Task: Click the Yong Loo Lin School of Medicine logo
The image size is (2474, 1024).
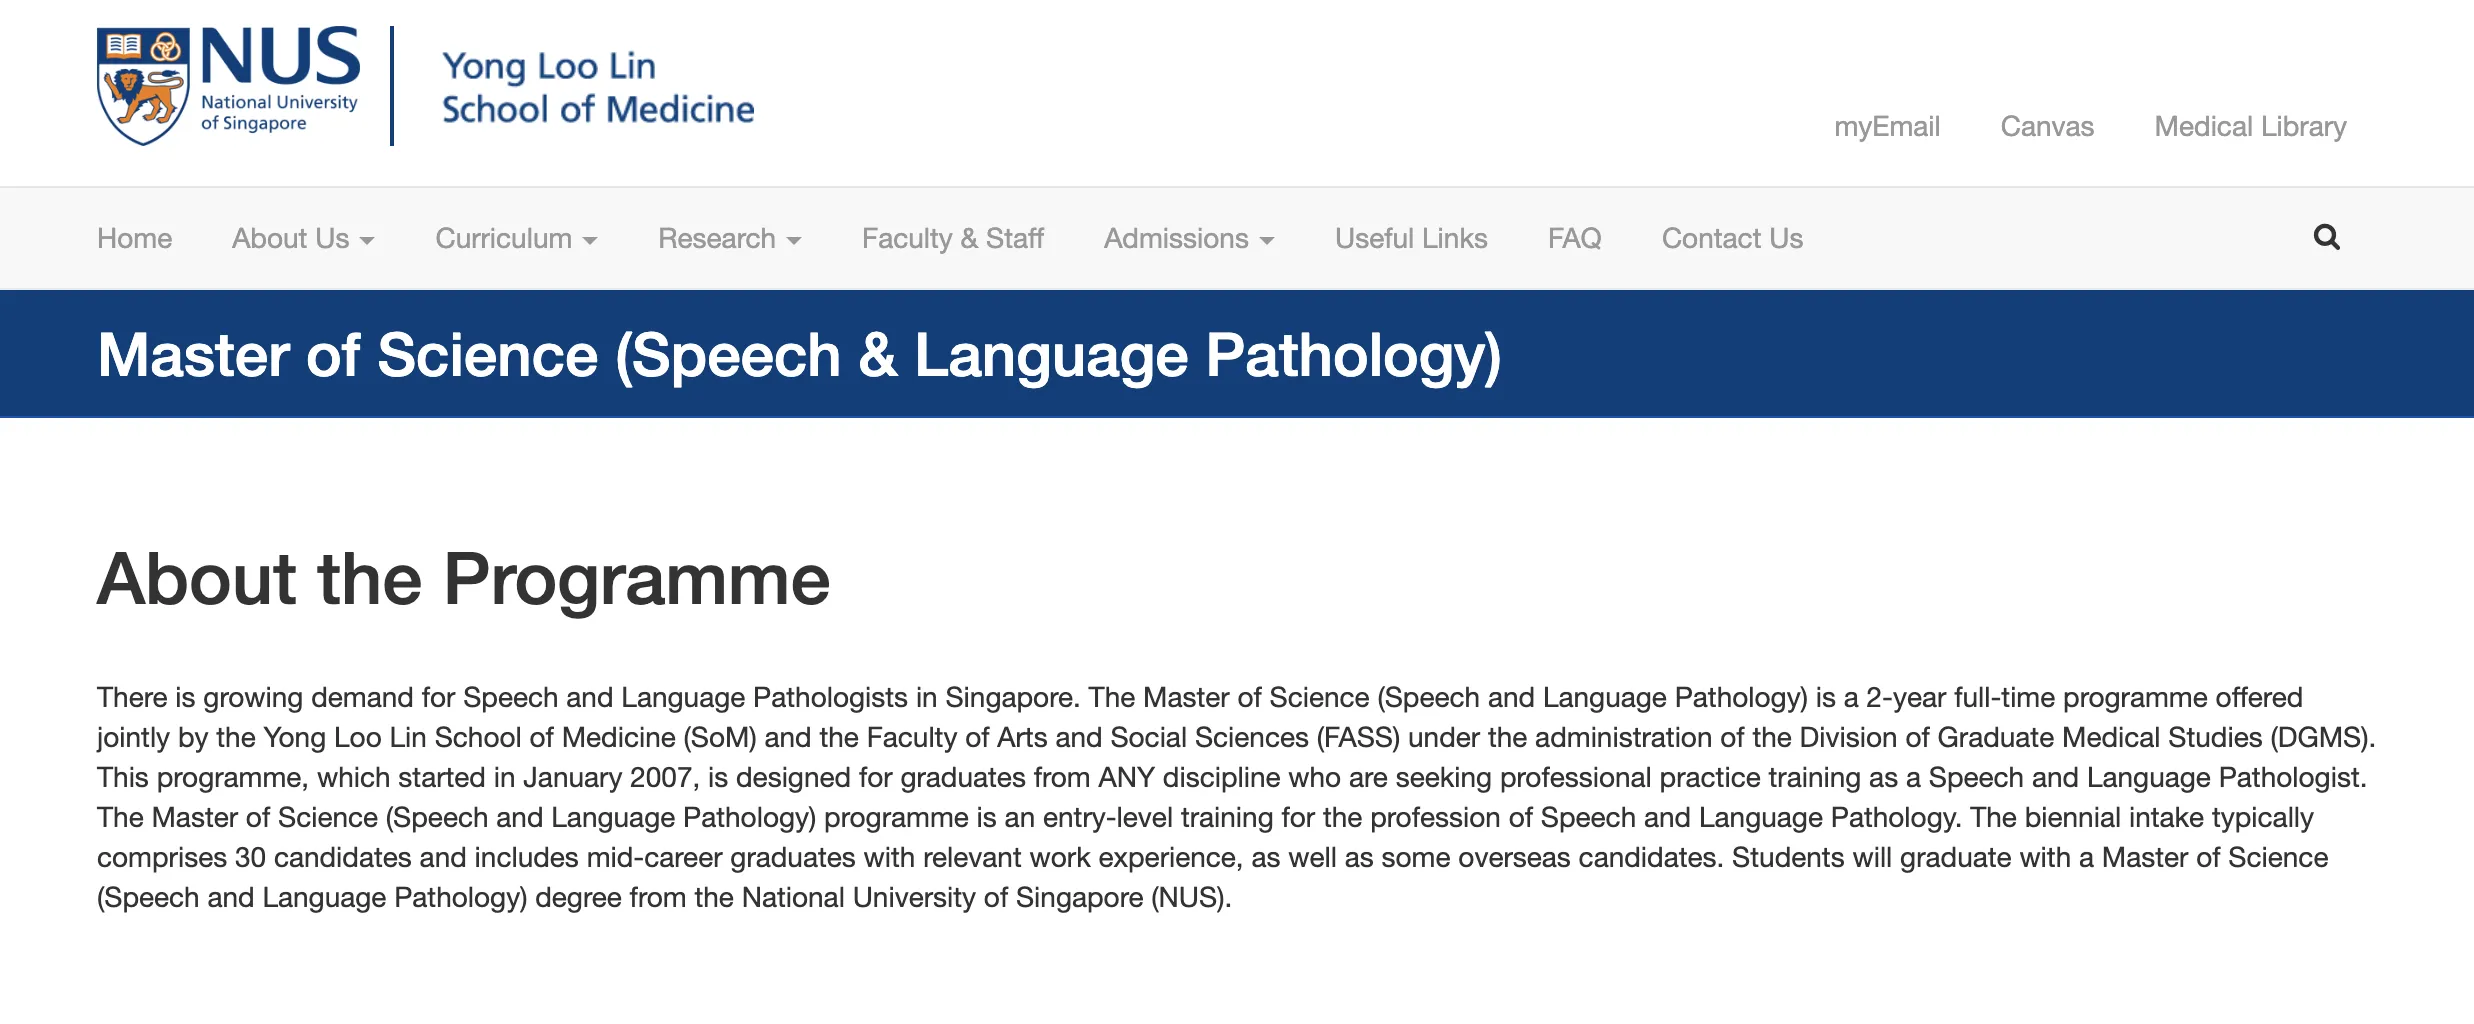Action: pos(597,88)
